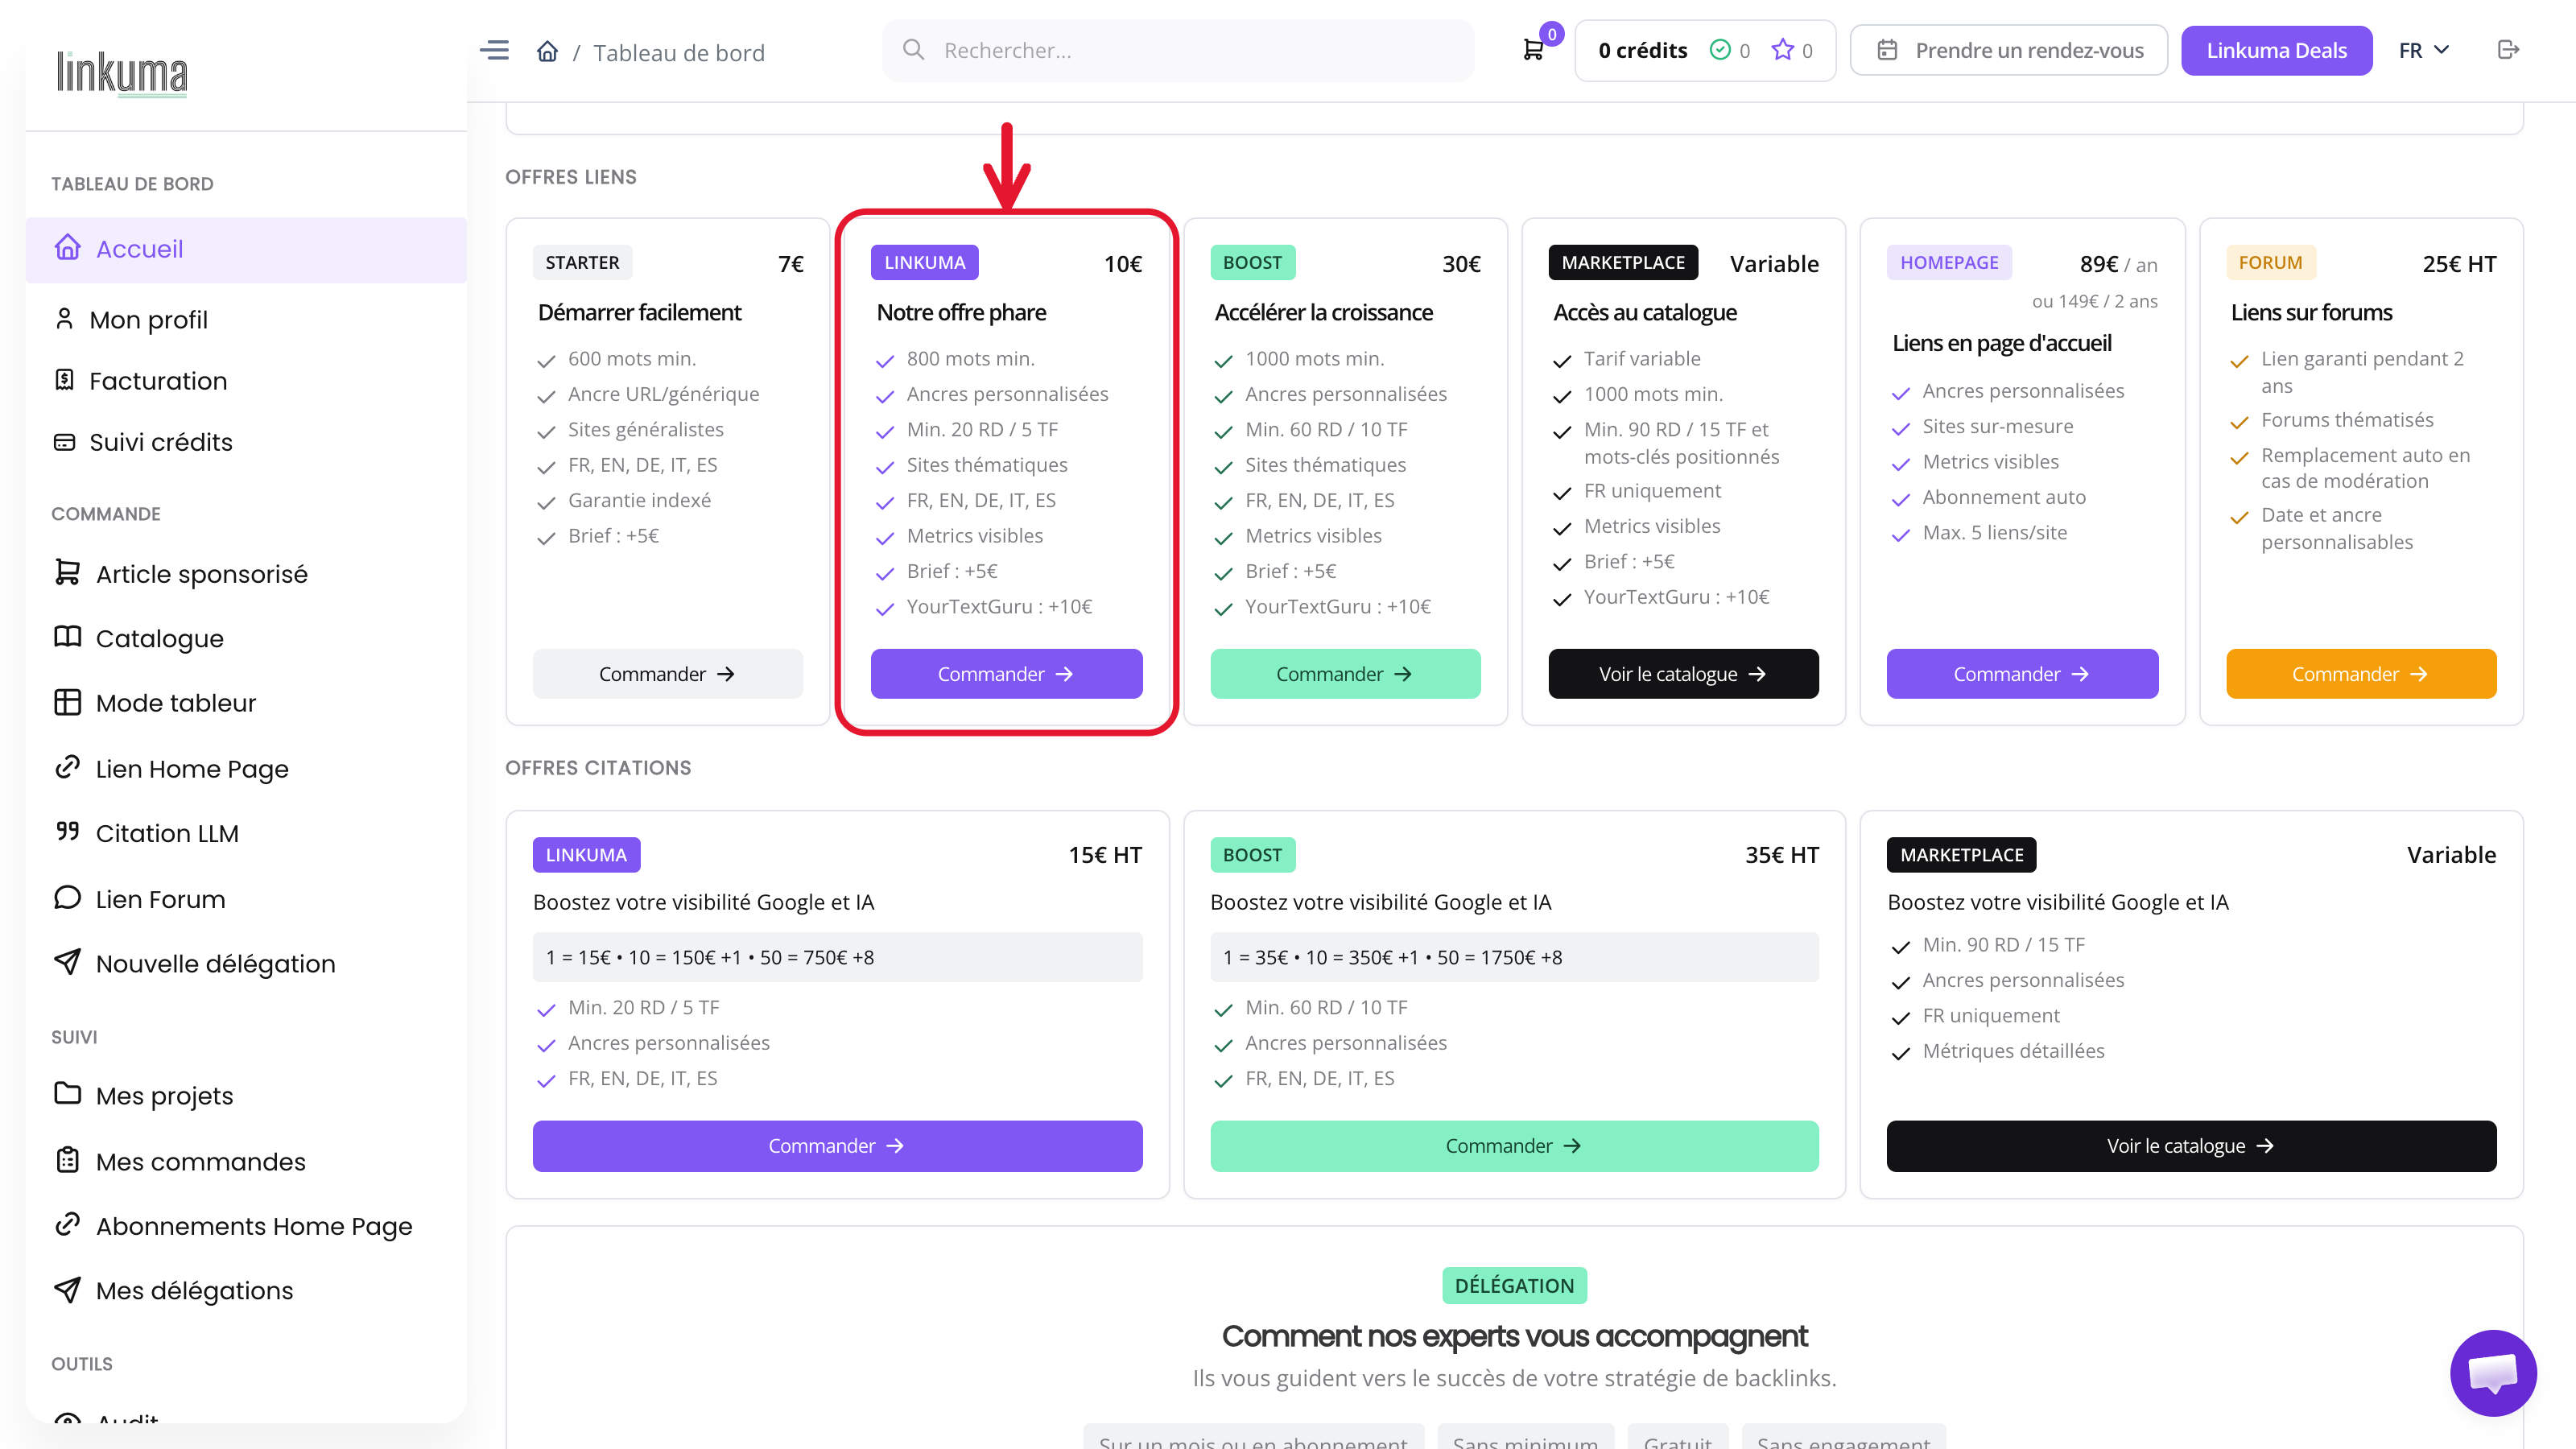
Task: Click the green check credits icon
Action: click(1720, 50)
